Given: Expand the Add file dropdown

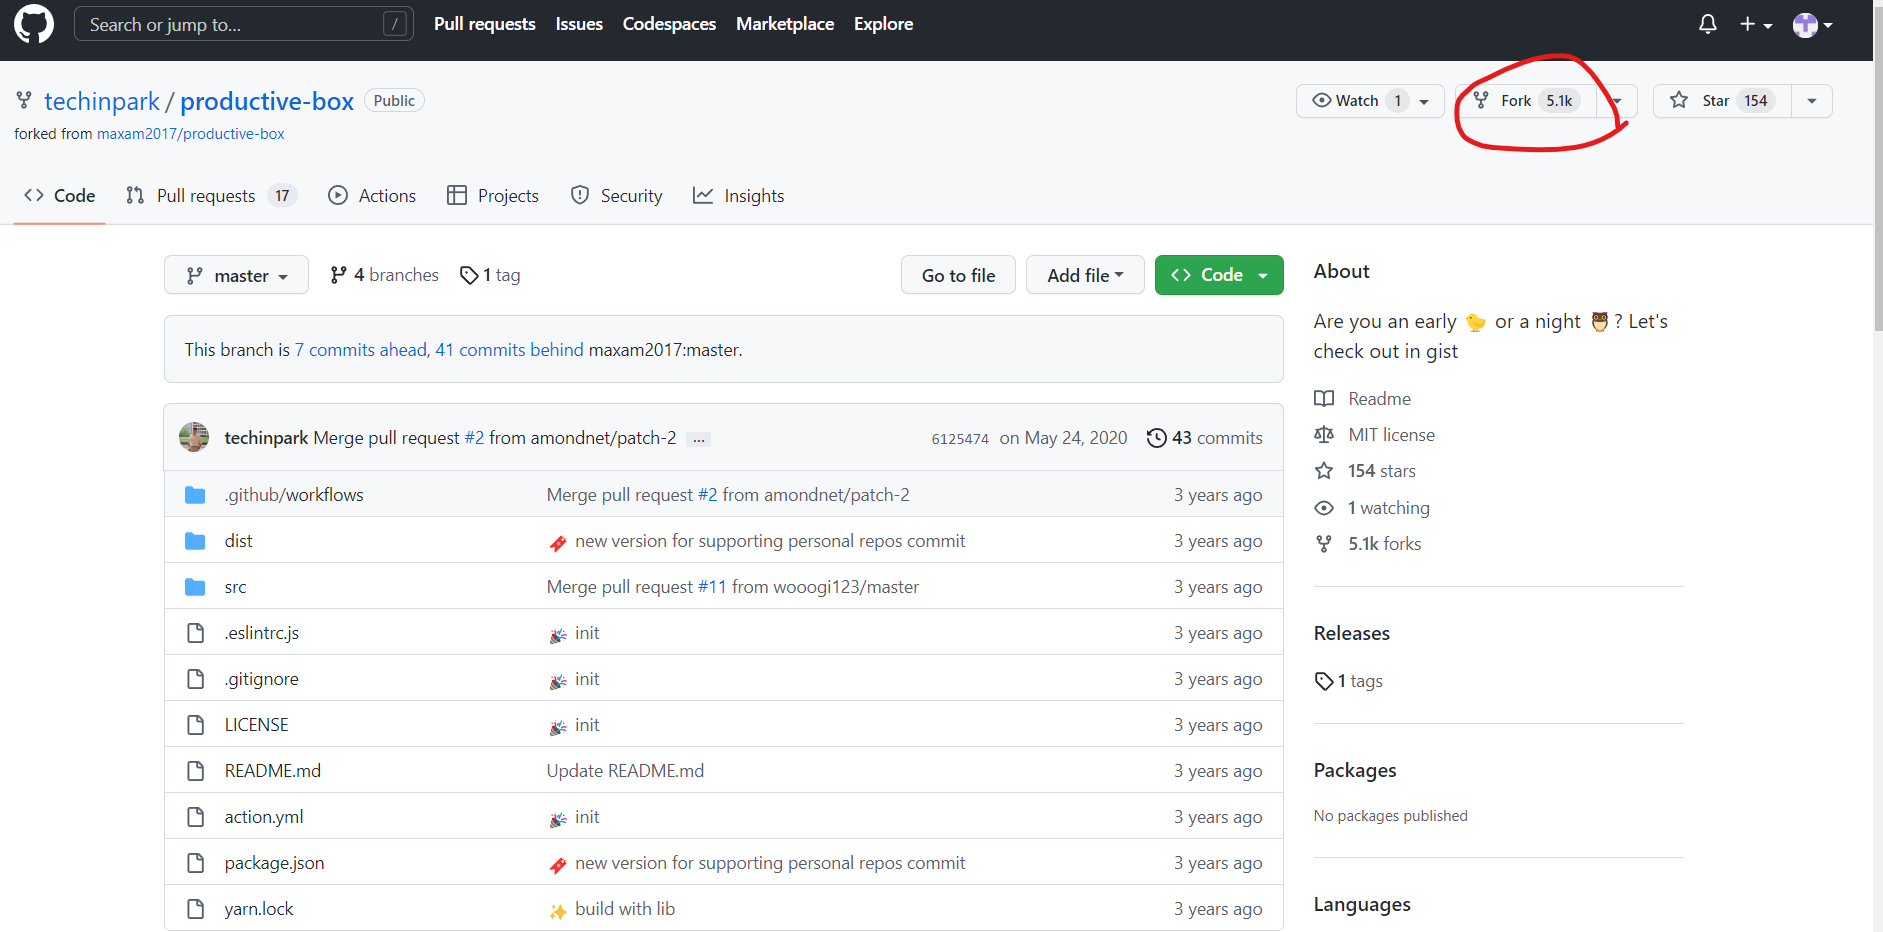Looking at the screenshot, I should [x=1085, y=275].
